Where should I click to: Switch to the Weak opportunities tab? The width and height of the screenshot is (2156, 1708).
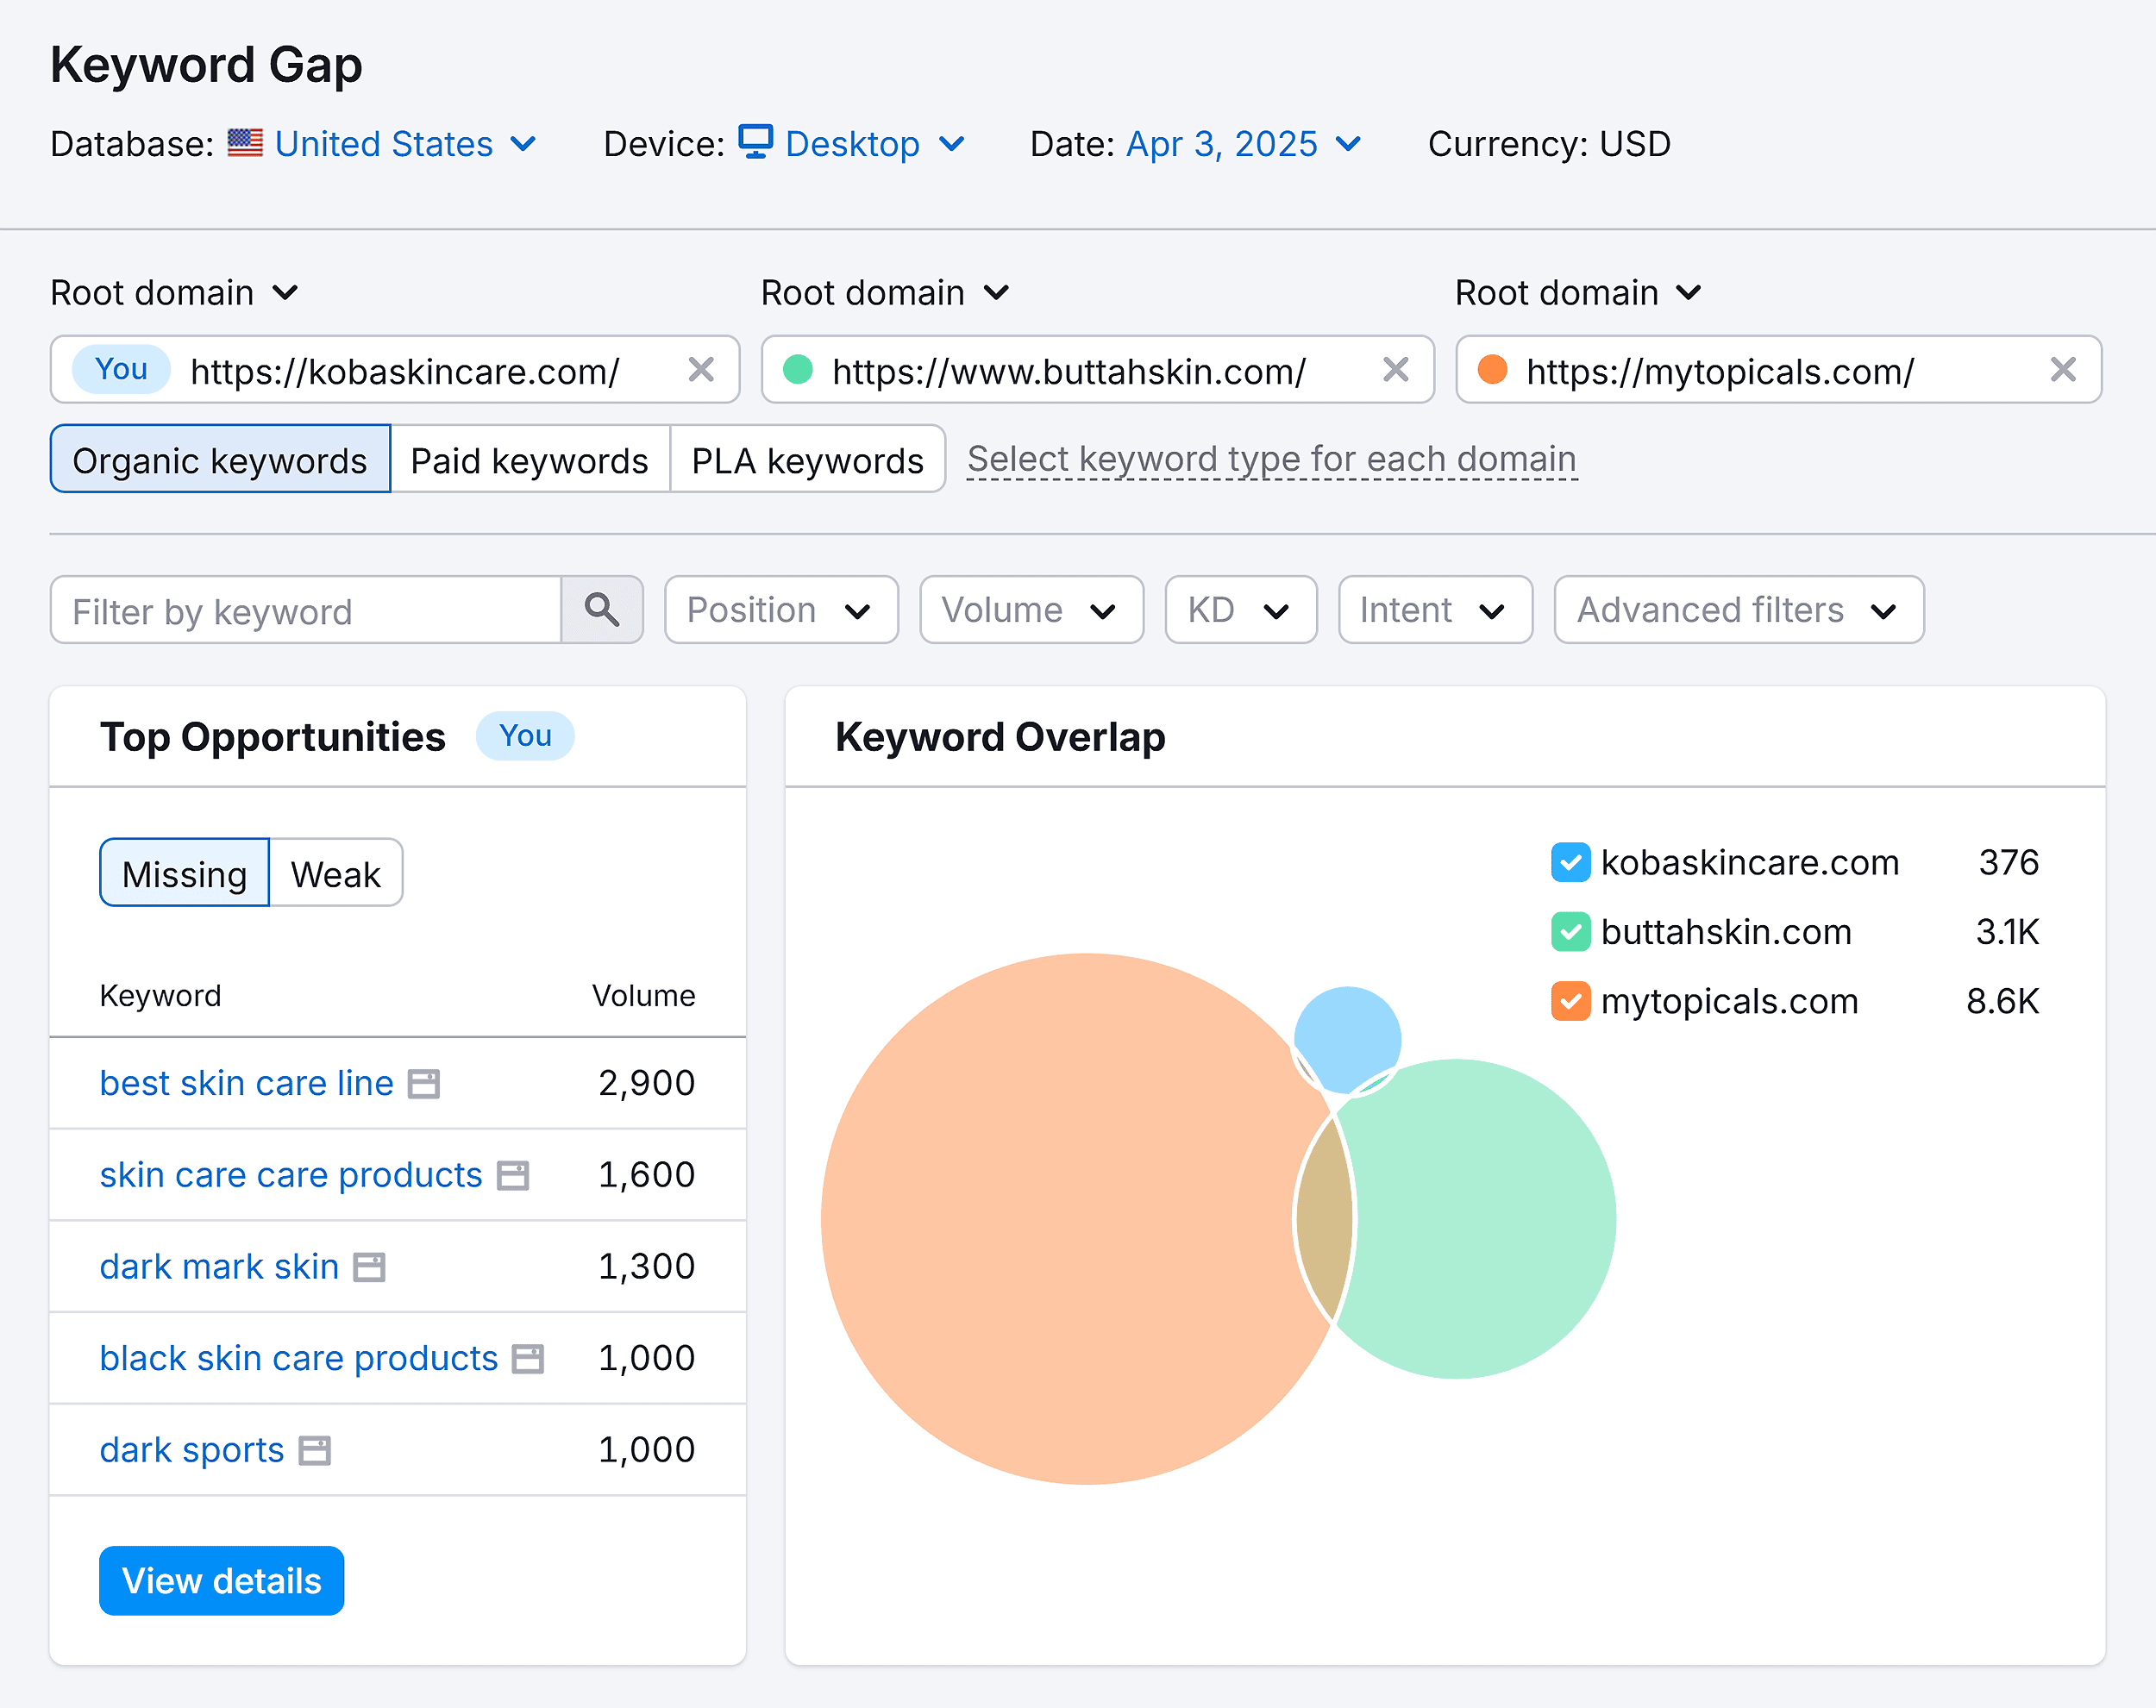click(x=336, y=873)
